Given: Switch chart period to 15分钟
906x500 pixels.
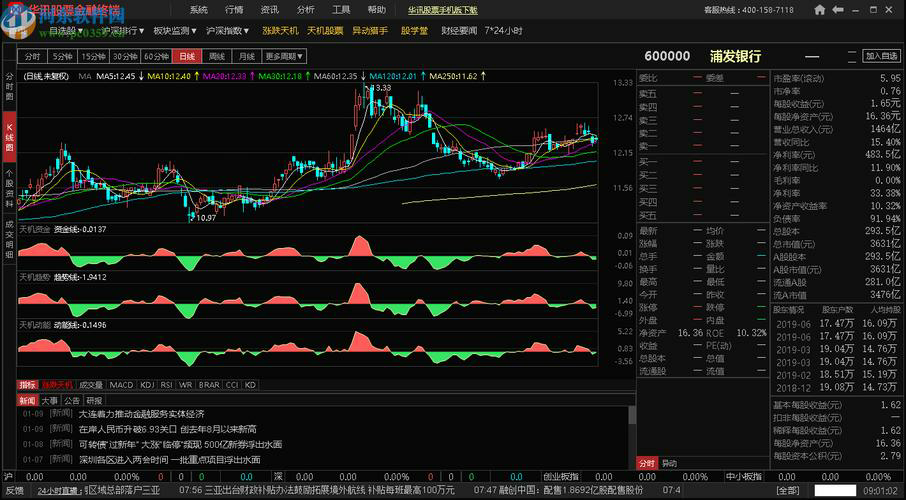Looking at the screenshot, I should coord(94,57).
